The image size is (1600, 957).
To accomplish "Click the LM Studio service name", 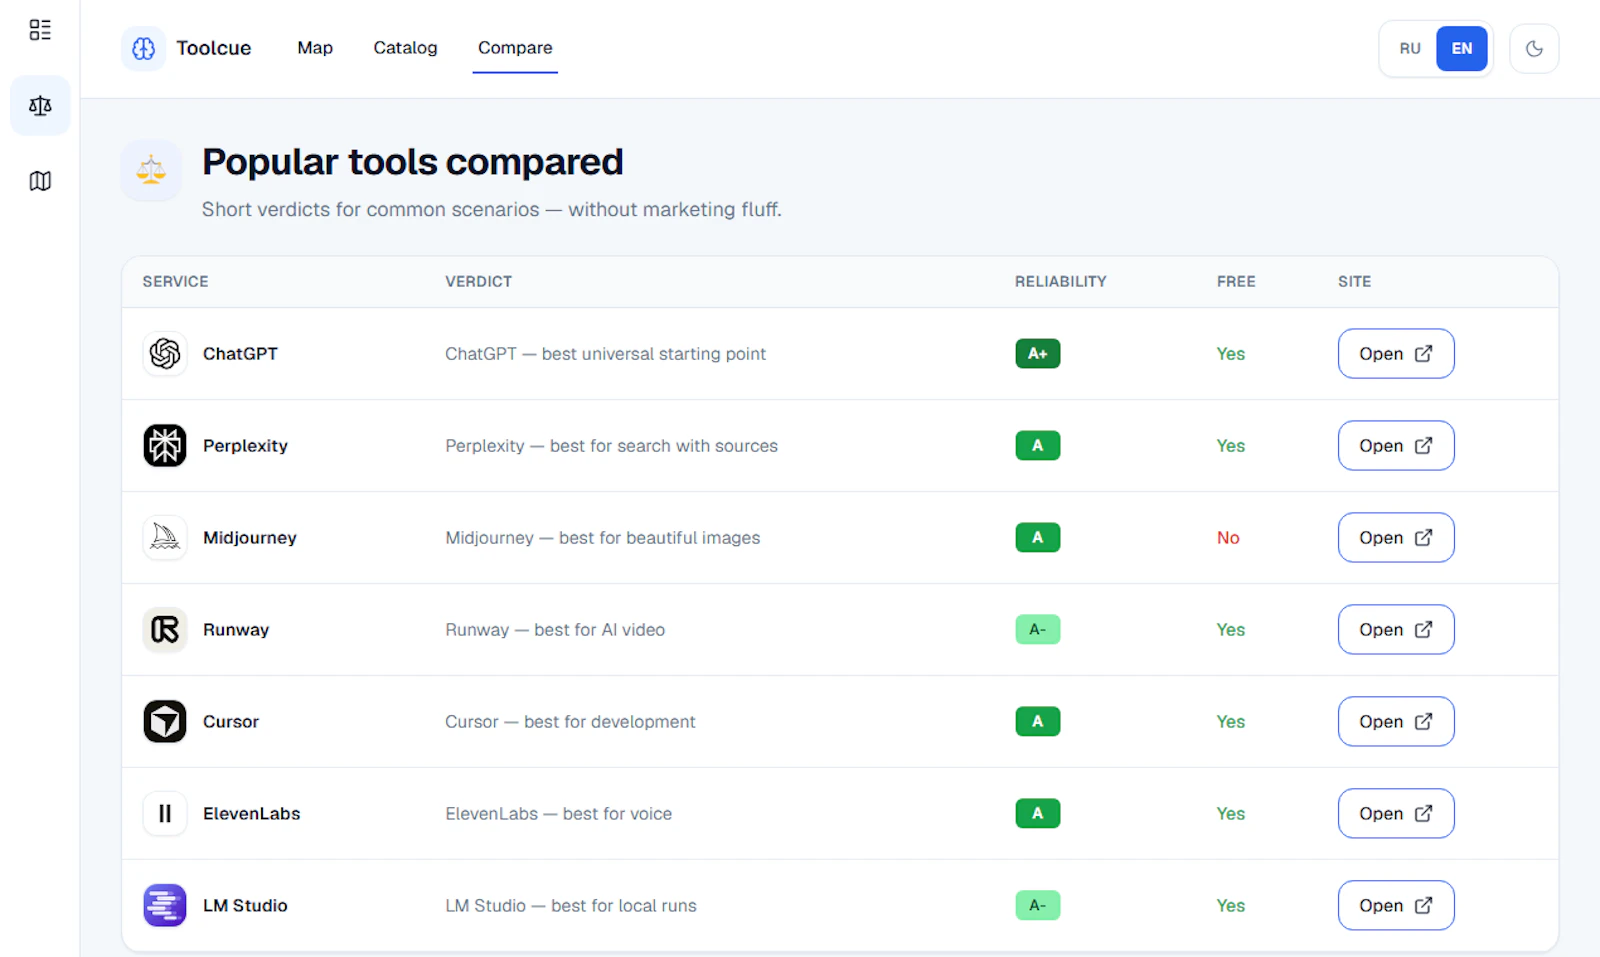I will [x=245, y=905].
